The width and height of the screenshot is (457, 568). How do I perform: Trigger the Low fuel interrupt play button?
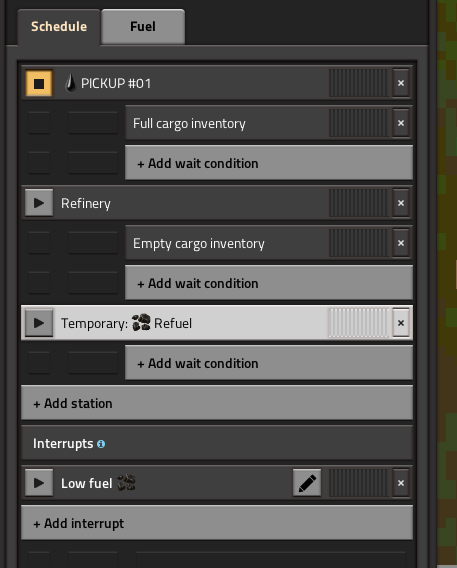tap(39, 483)
